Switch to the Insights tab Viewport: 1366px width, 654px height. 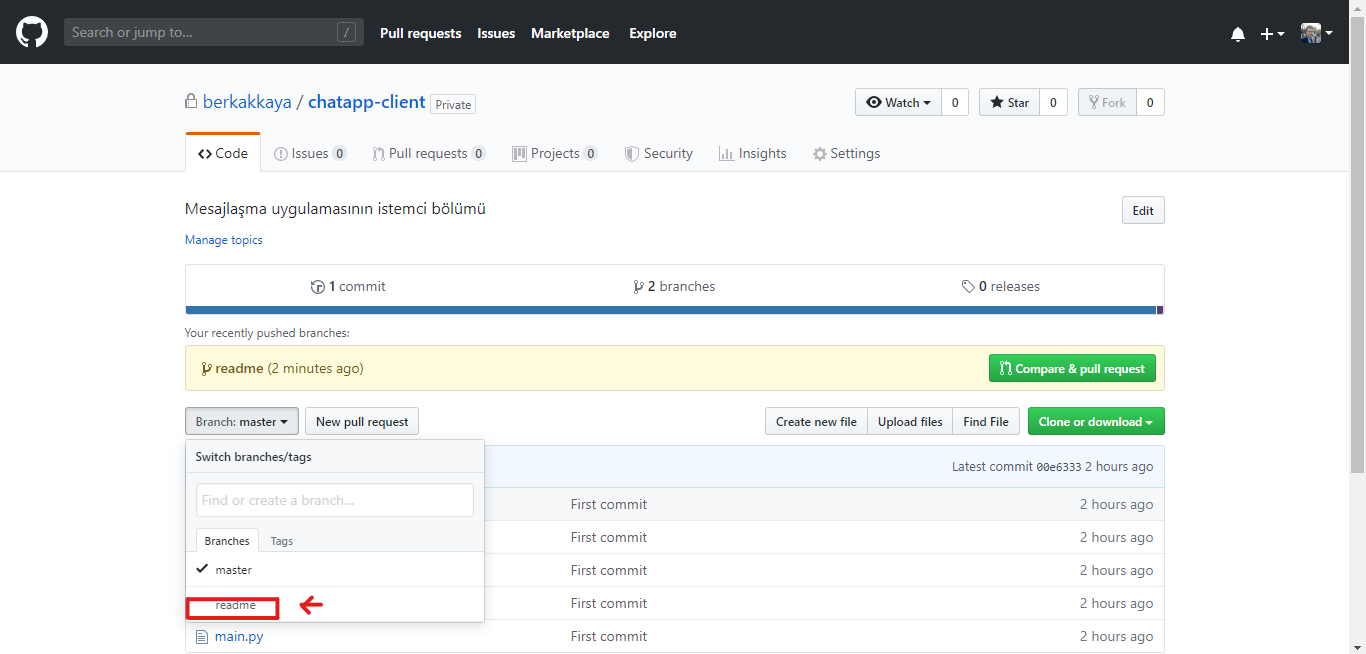pos(753,153)
